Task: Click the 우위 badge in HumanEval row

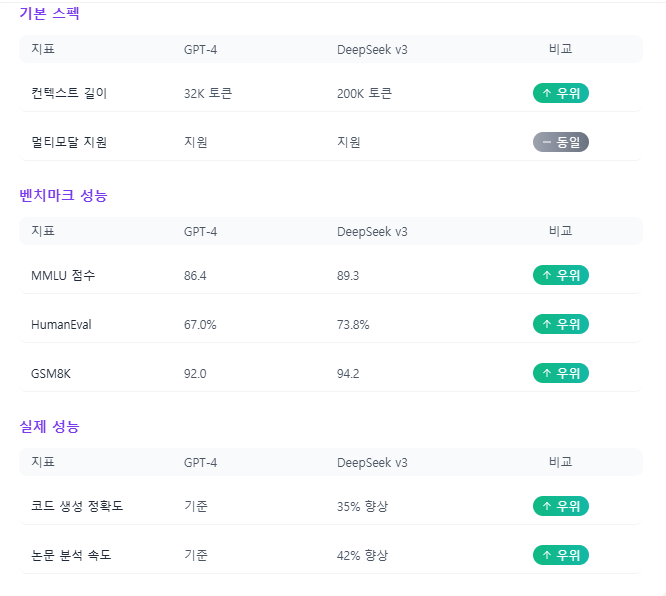Action: (561, 324)
